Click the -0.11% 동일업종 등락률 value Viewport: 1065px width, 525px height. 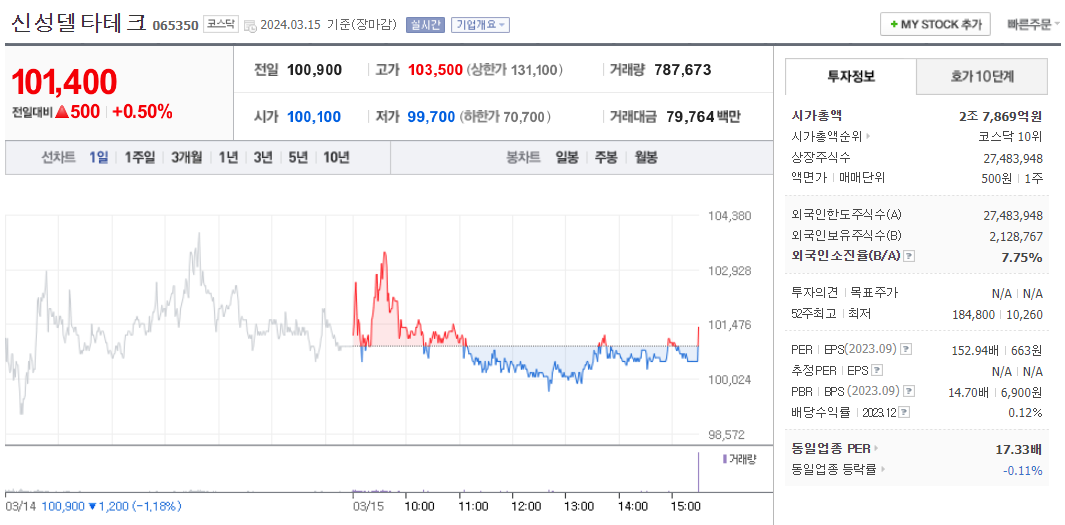click(1022, 469)
